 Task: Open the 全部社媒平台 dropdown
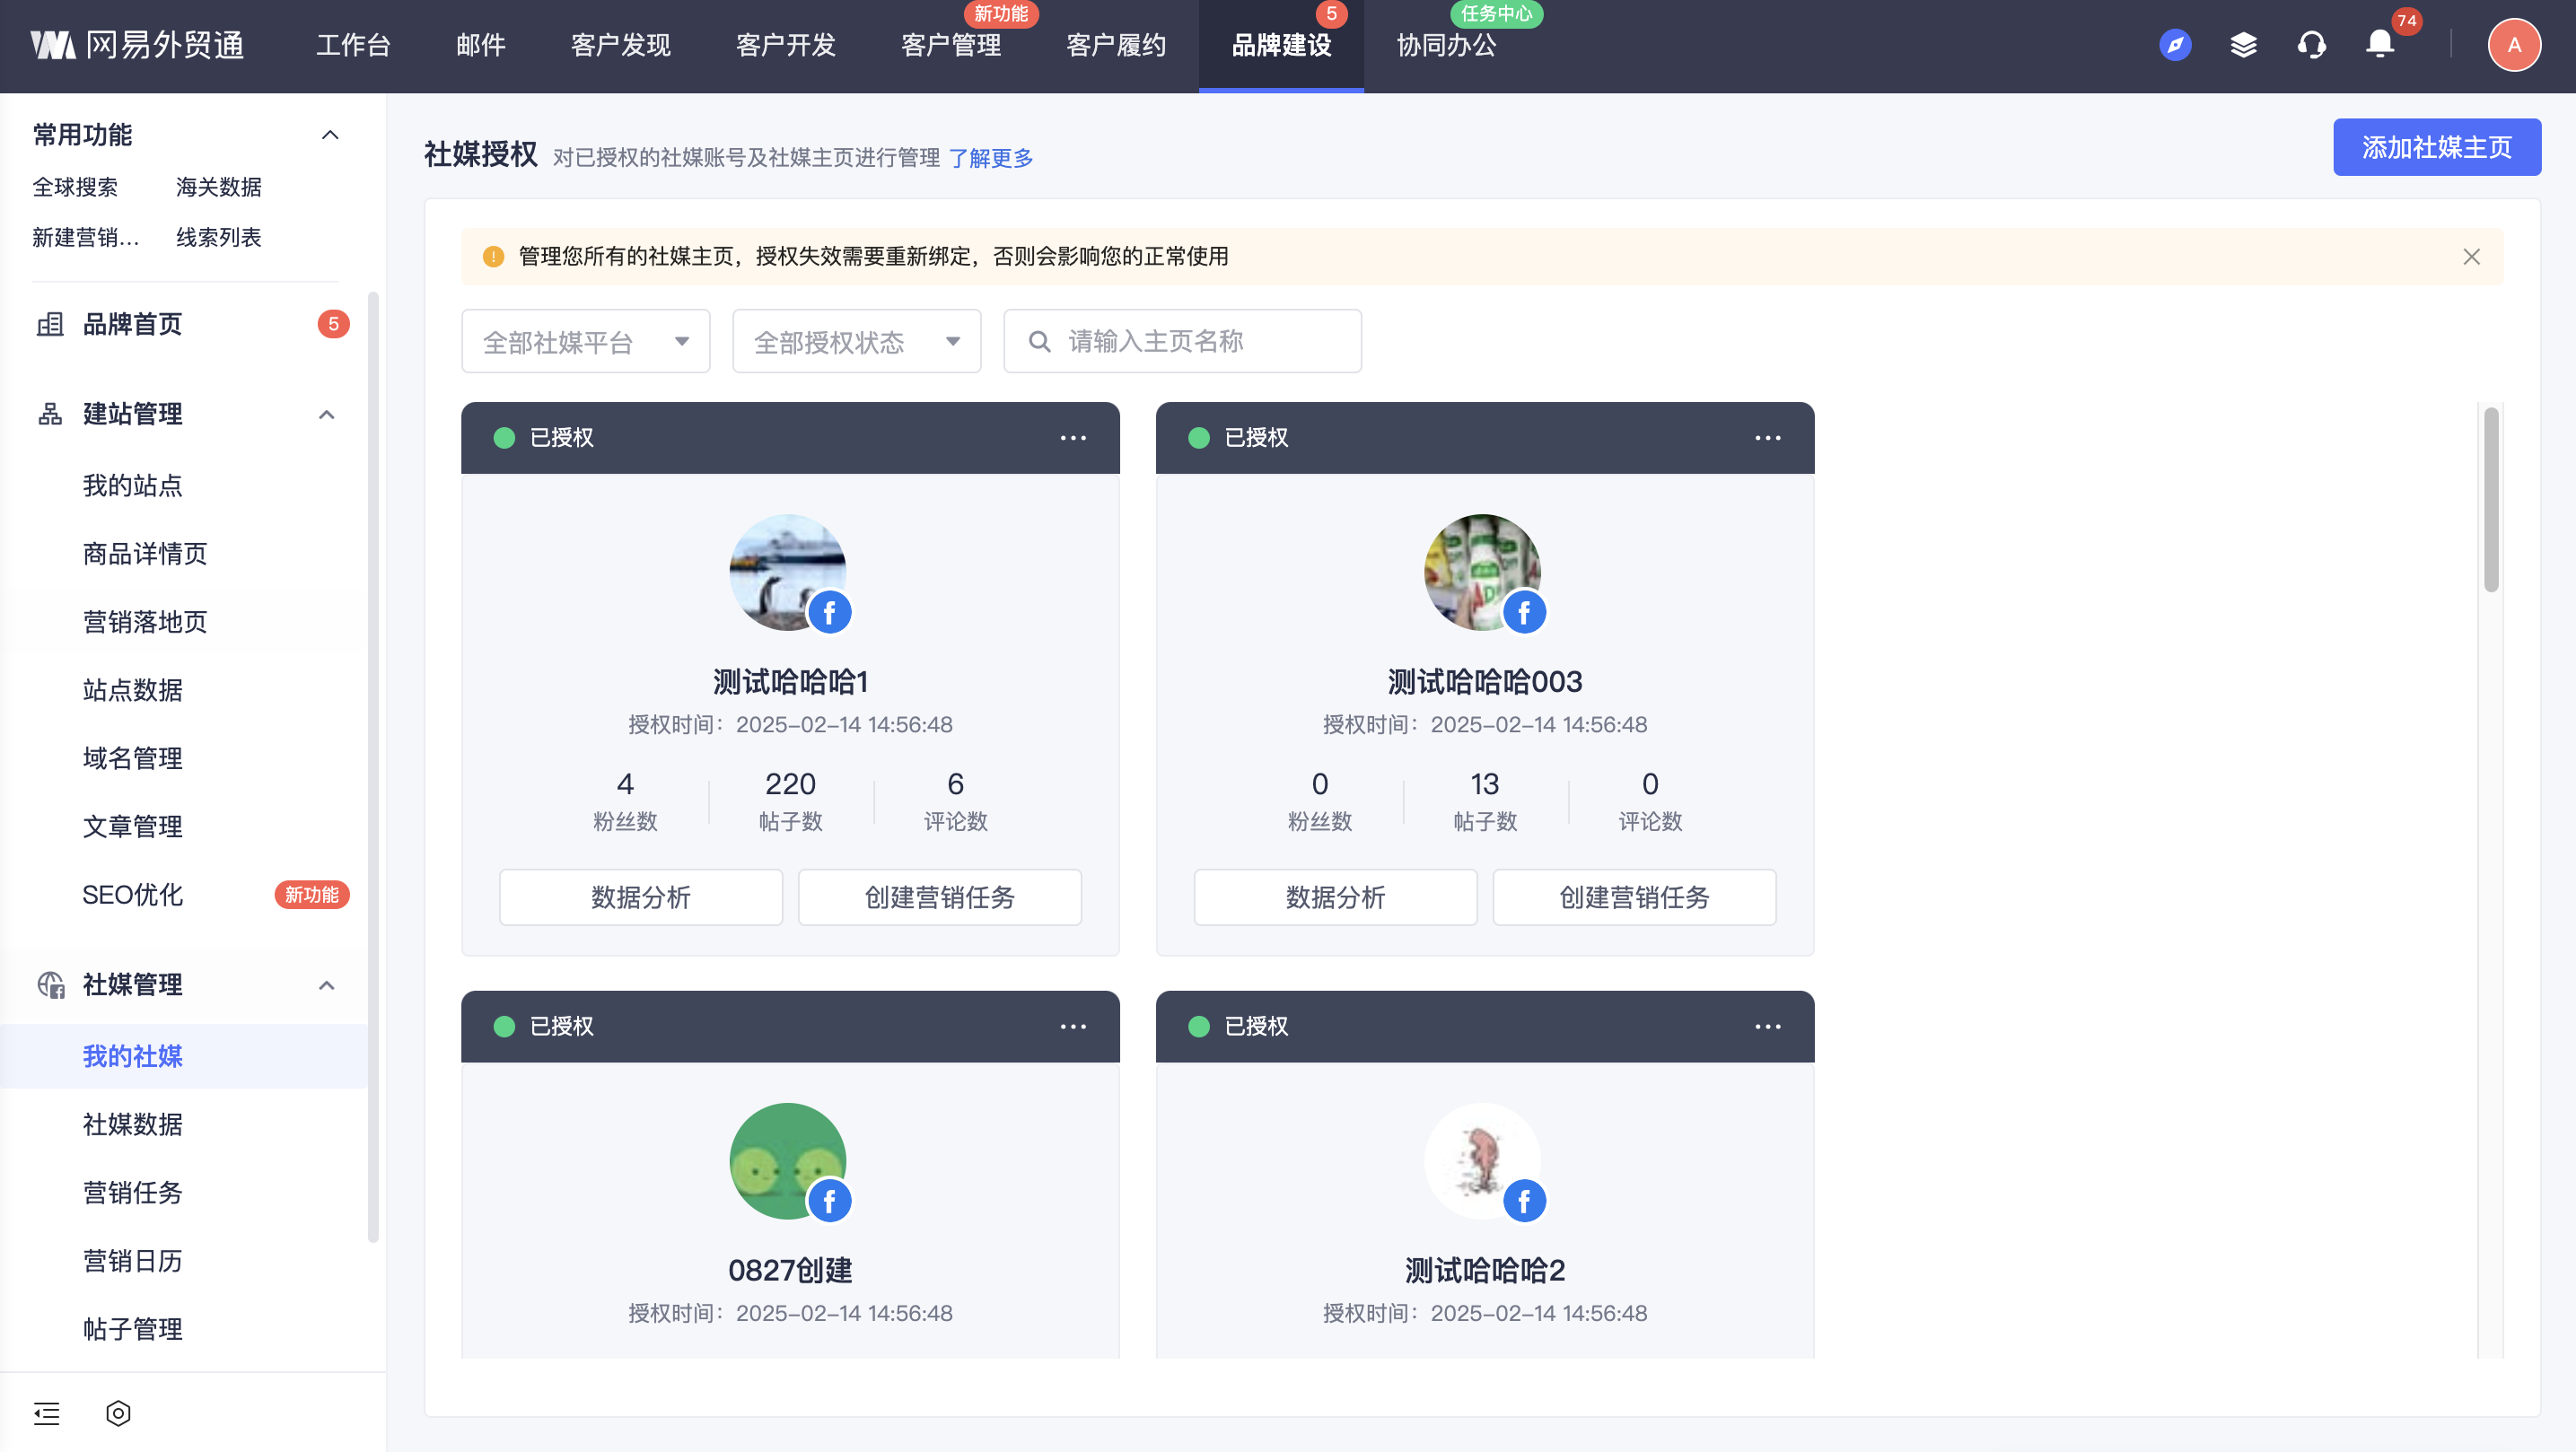point(585,342)
